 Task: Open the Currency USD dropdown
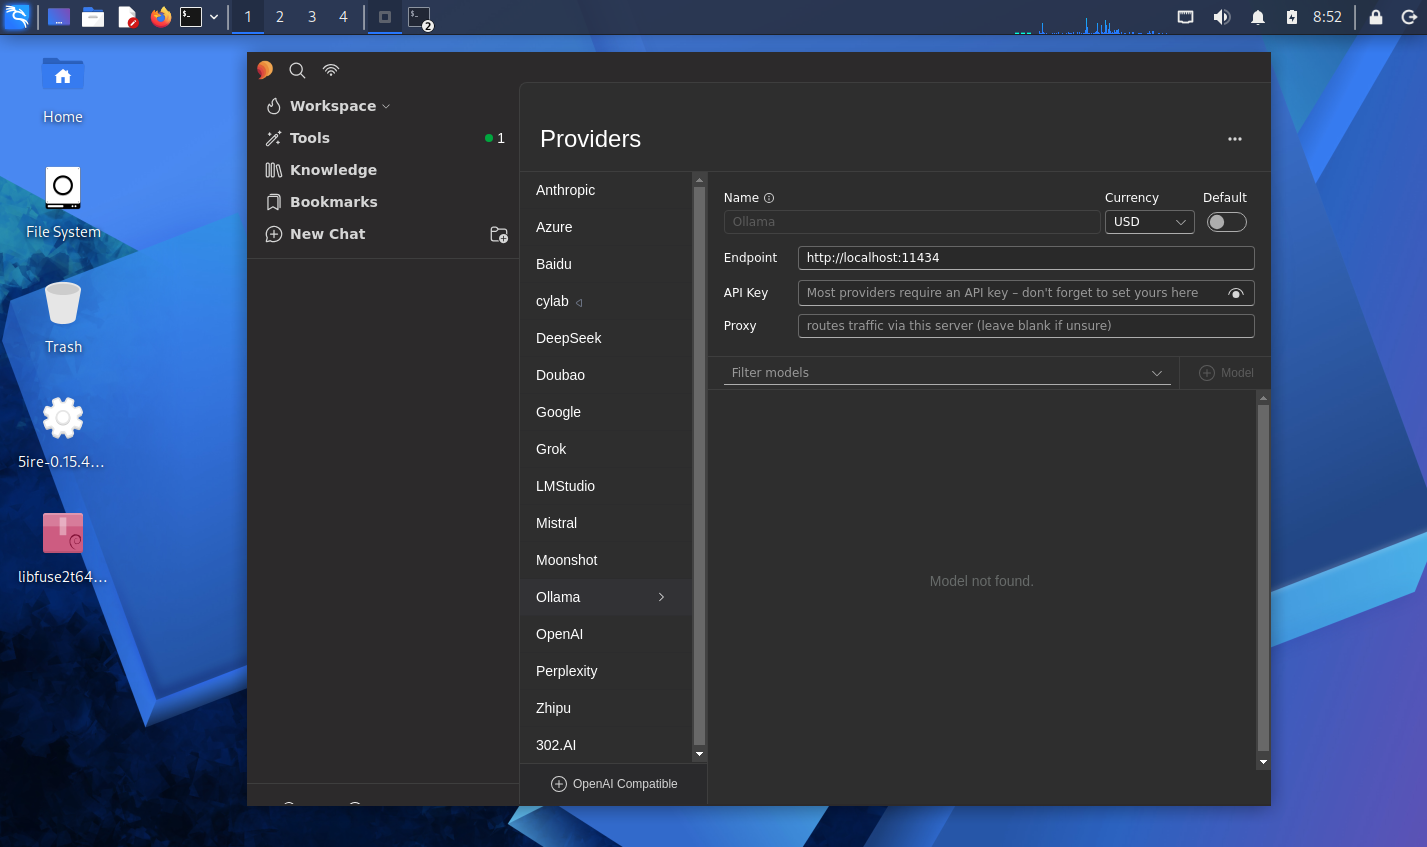(x=1149, y=222)
